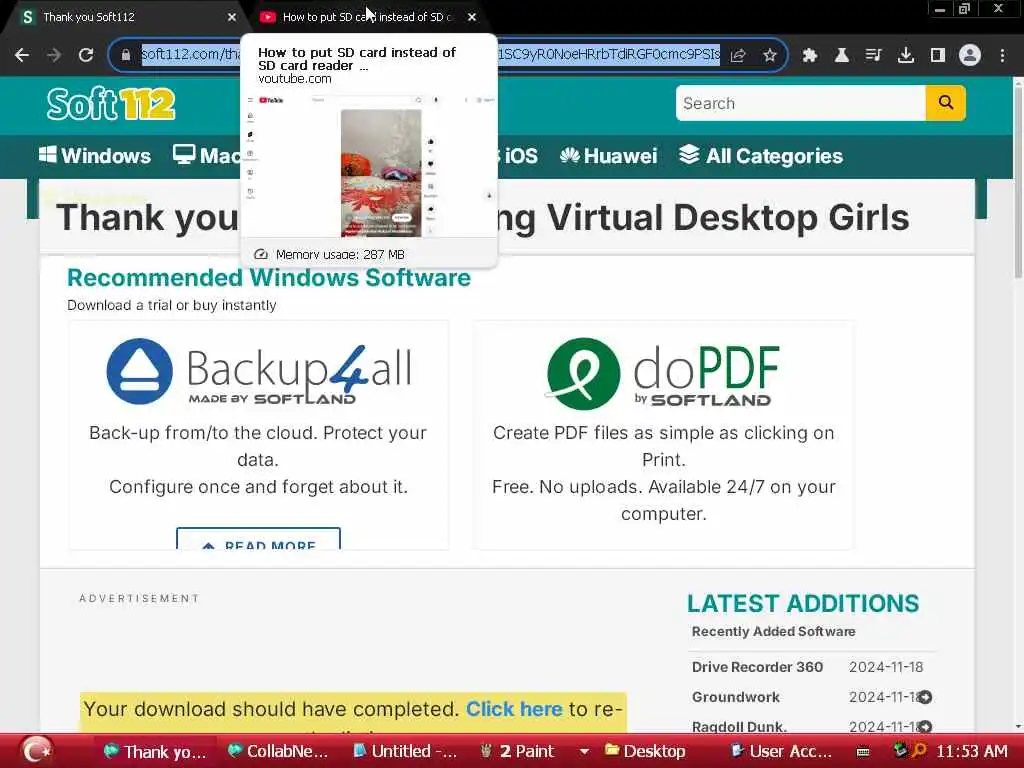1024x768 pixels.
Task: Click the yellow search magnifier button
Action: tap(945, 103)
